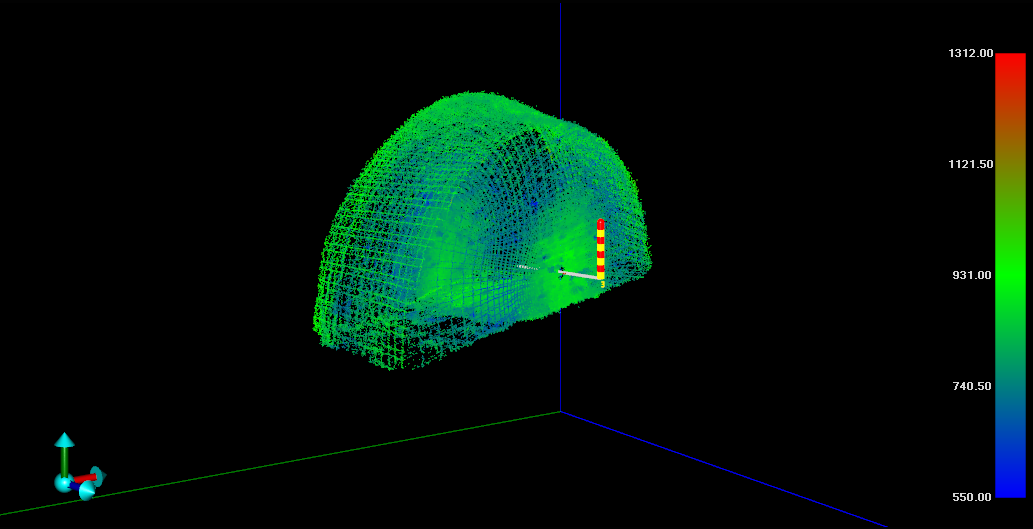Click the 550.00 scale minimum label

[970, 497]
